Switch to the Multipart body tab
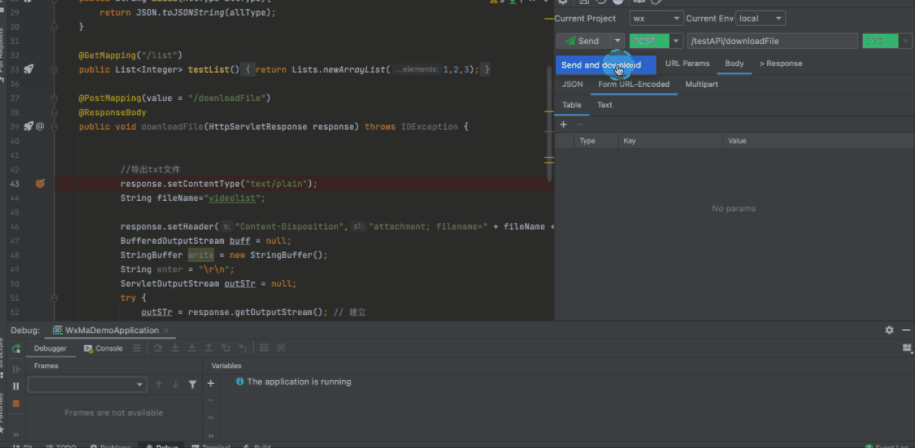The image size is (915, 448). pyautogui.click(x=701, y=84)
